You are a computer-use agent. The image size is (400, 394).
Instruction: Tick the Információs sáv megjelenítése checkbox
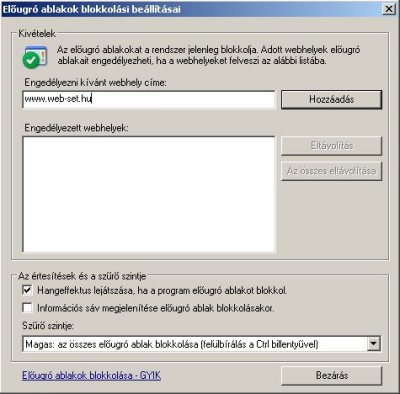(x=27, y=307)
